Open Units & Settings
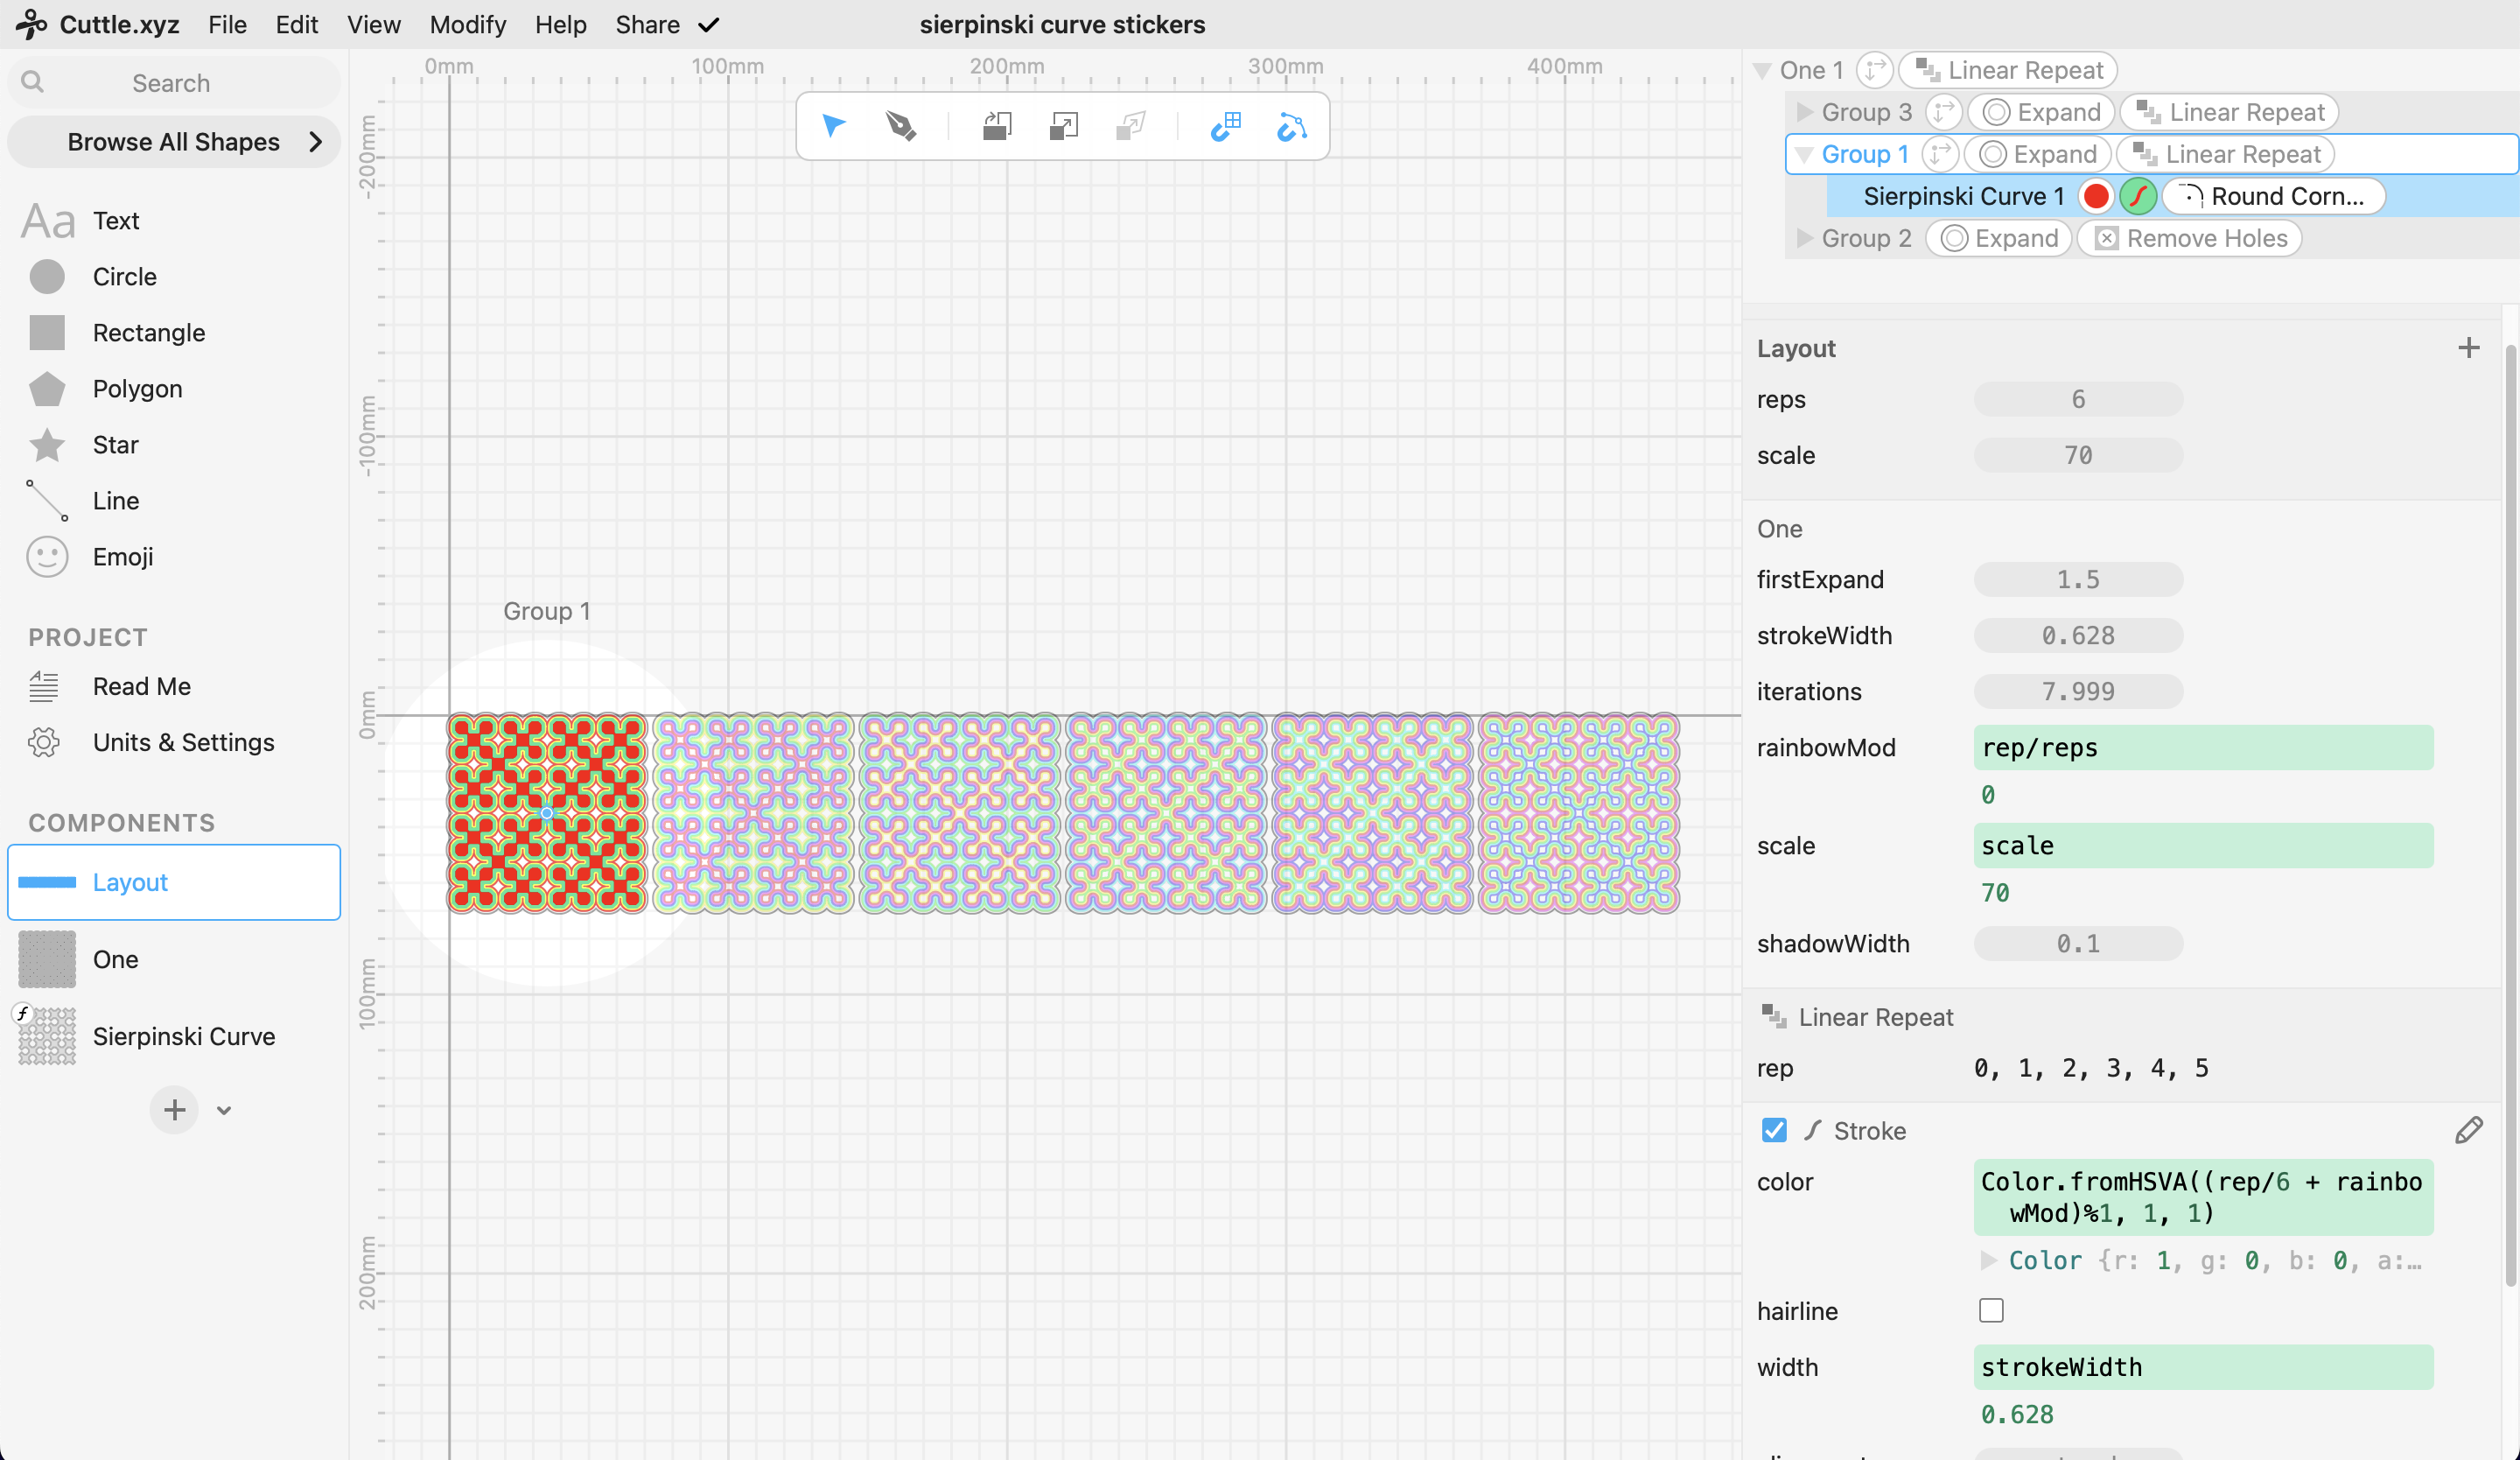This screenshot has width=2520, height=1460. [183, 742]
